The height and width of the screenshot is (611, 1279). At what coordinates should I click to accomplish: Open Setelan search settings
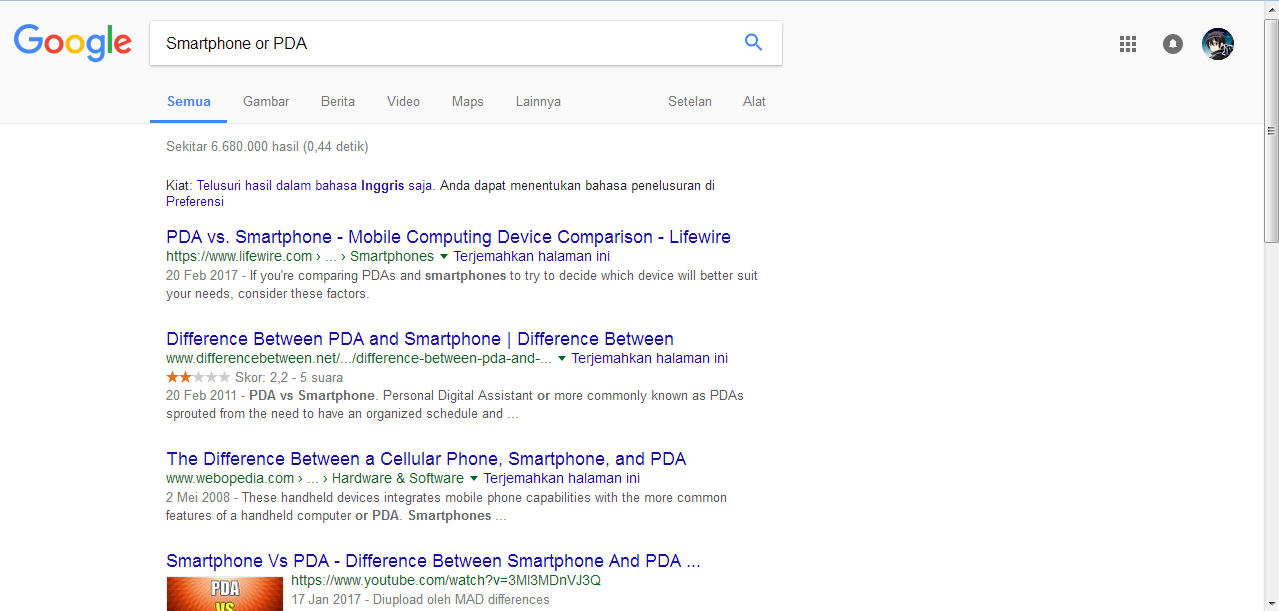690,101
